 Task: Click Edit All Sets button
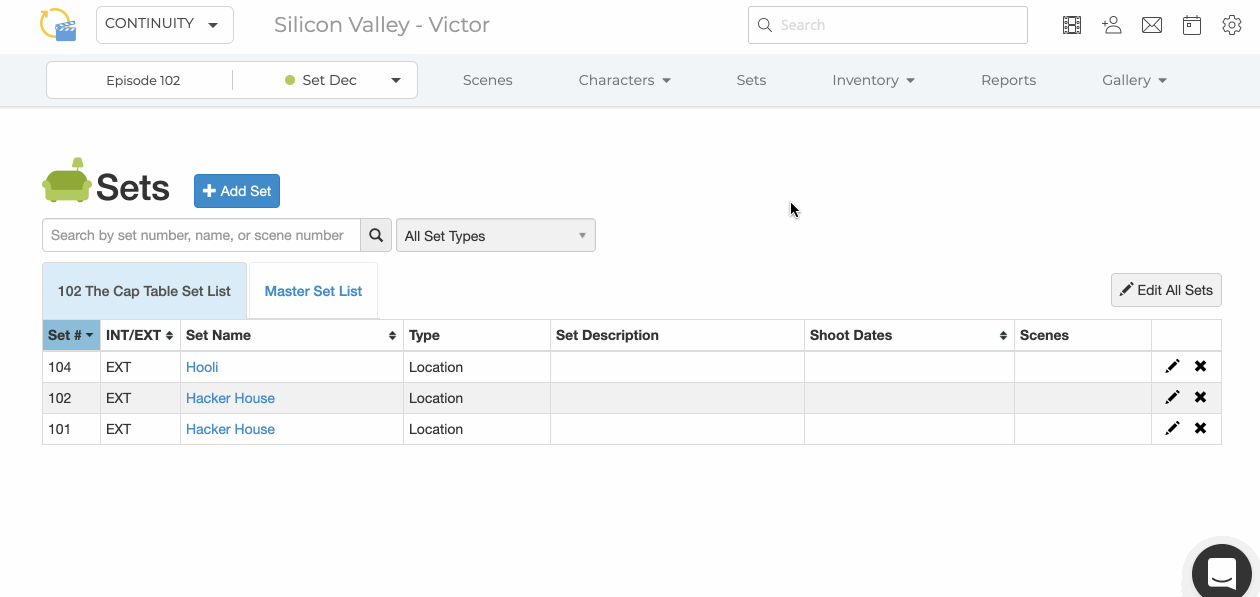1166,290
